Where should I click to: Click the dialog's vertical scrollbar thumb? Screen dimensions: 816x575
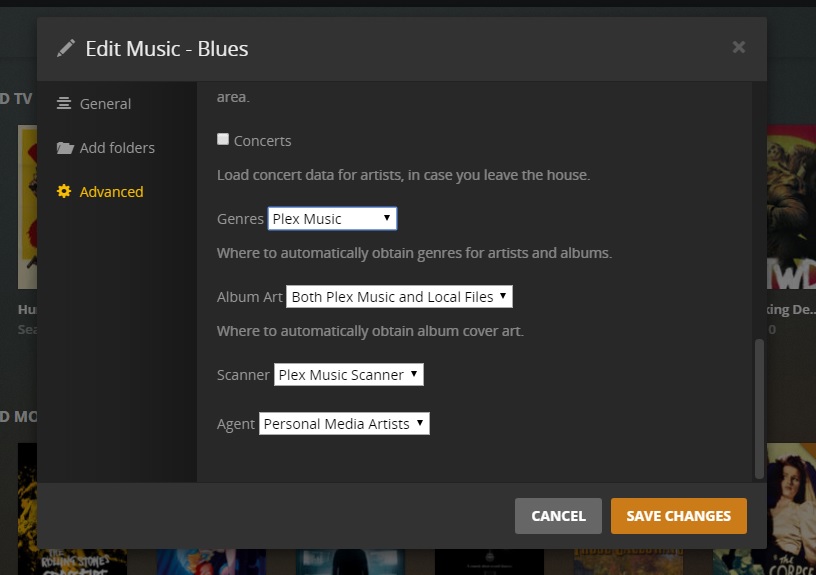(x=759, y=408)
